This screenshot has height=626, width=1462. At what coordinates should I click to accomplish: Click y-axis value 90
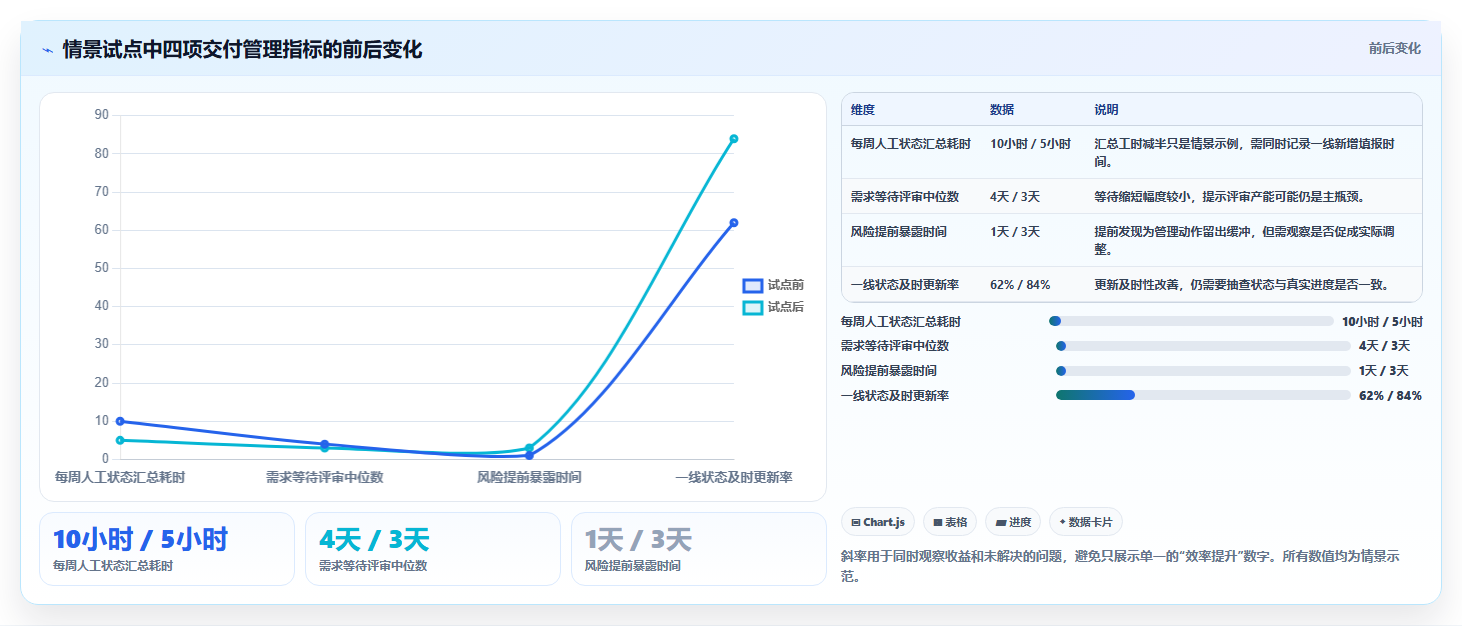coord(101,115)
